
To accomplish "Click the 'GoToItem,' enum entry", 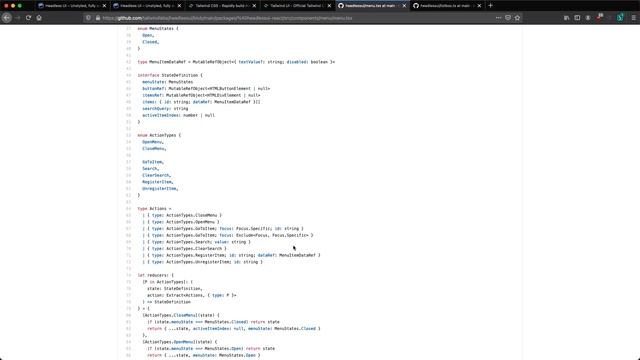I will click(153, 162).
